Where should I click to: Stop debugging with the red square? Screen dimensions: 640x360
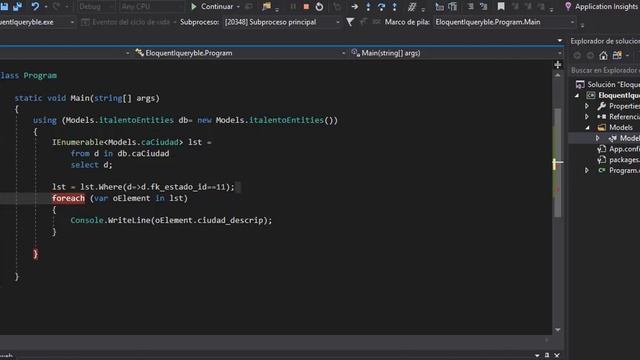click(x=306, y=7)
